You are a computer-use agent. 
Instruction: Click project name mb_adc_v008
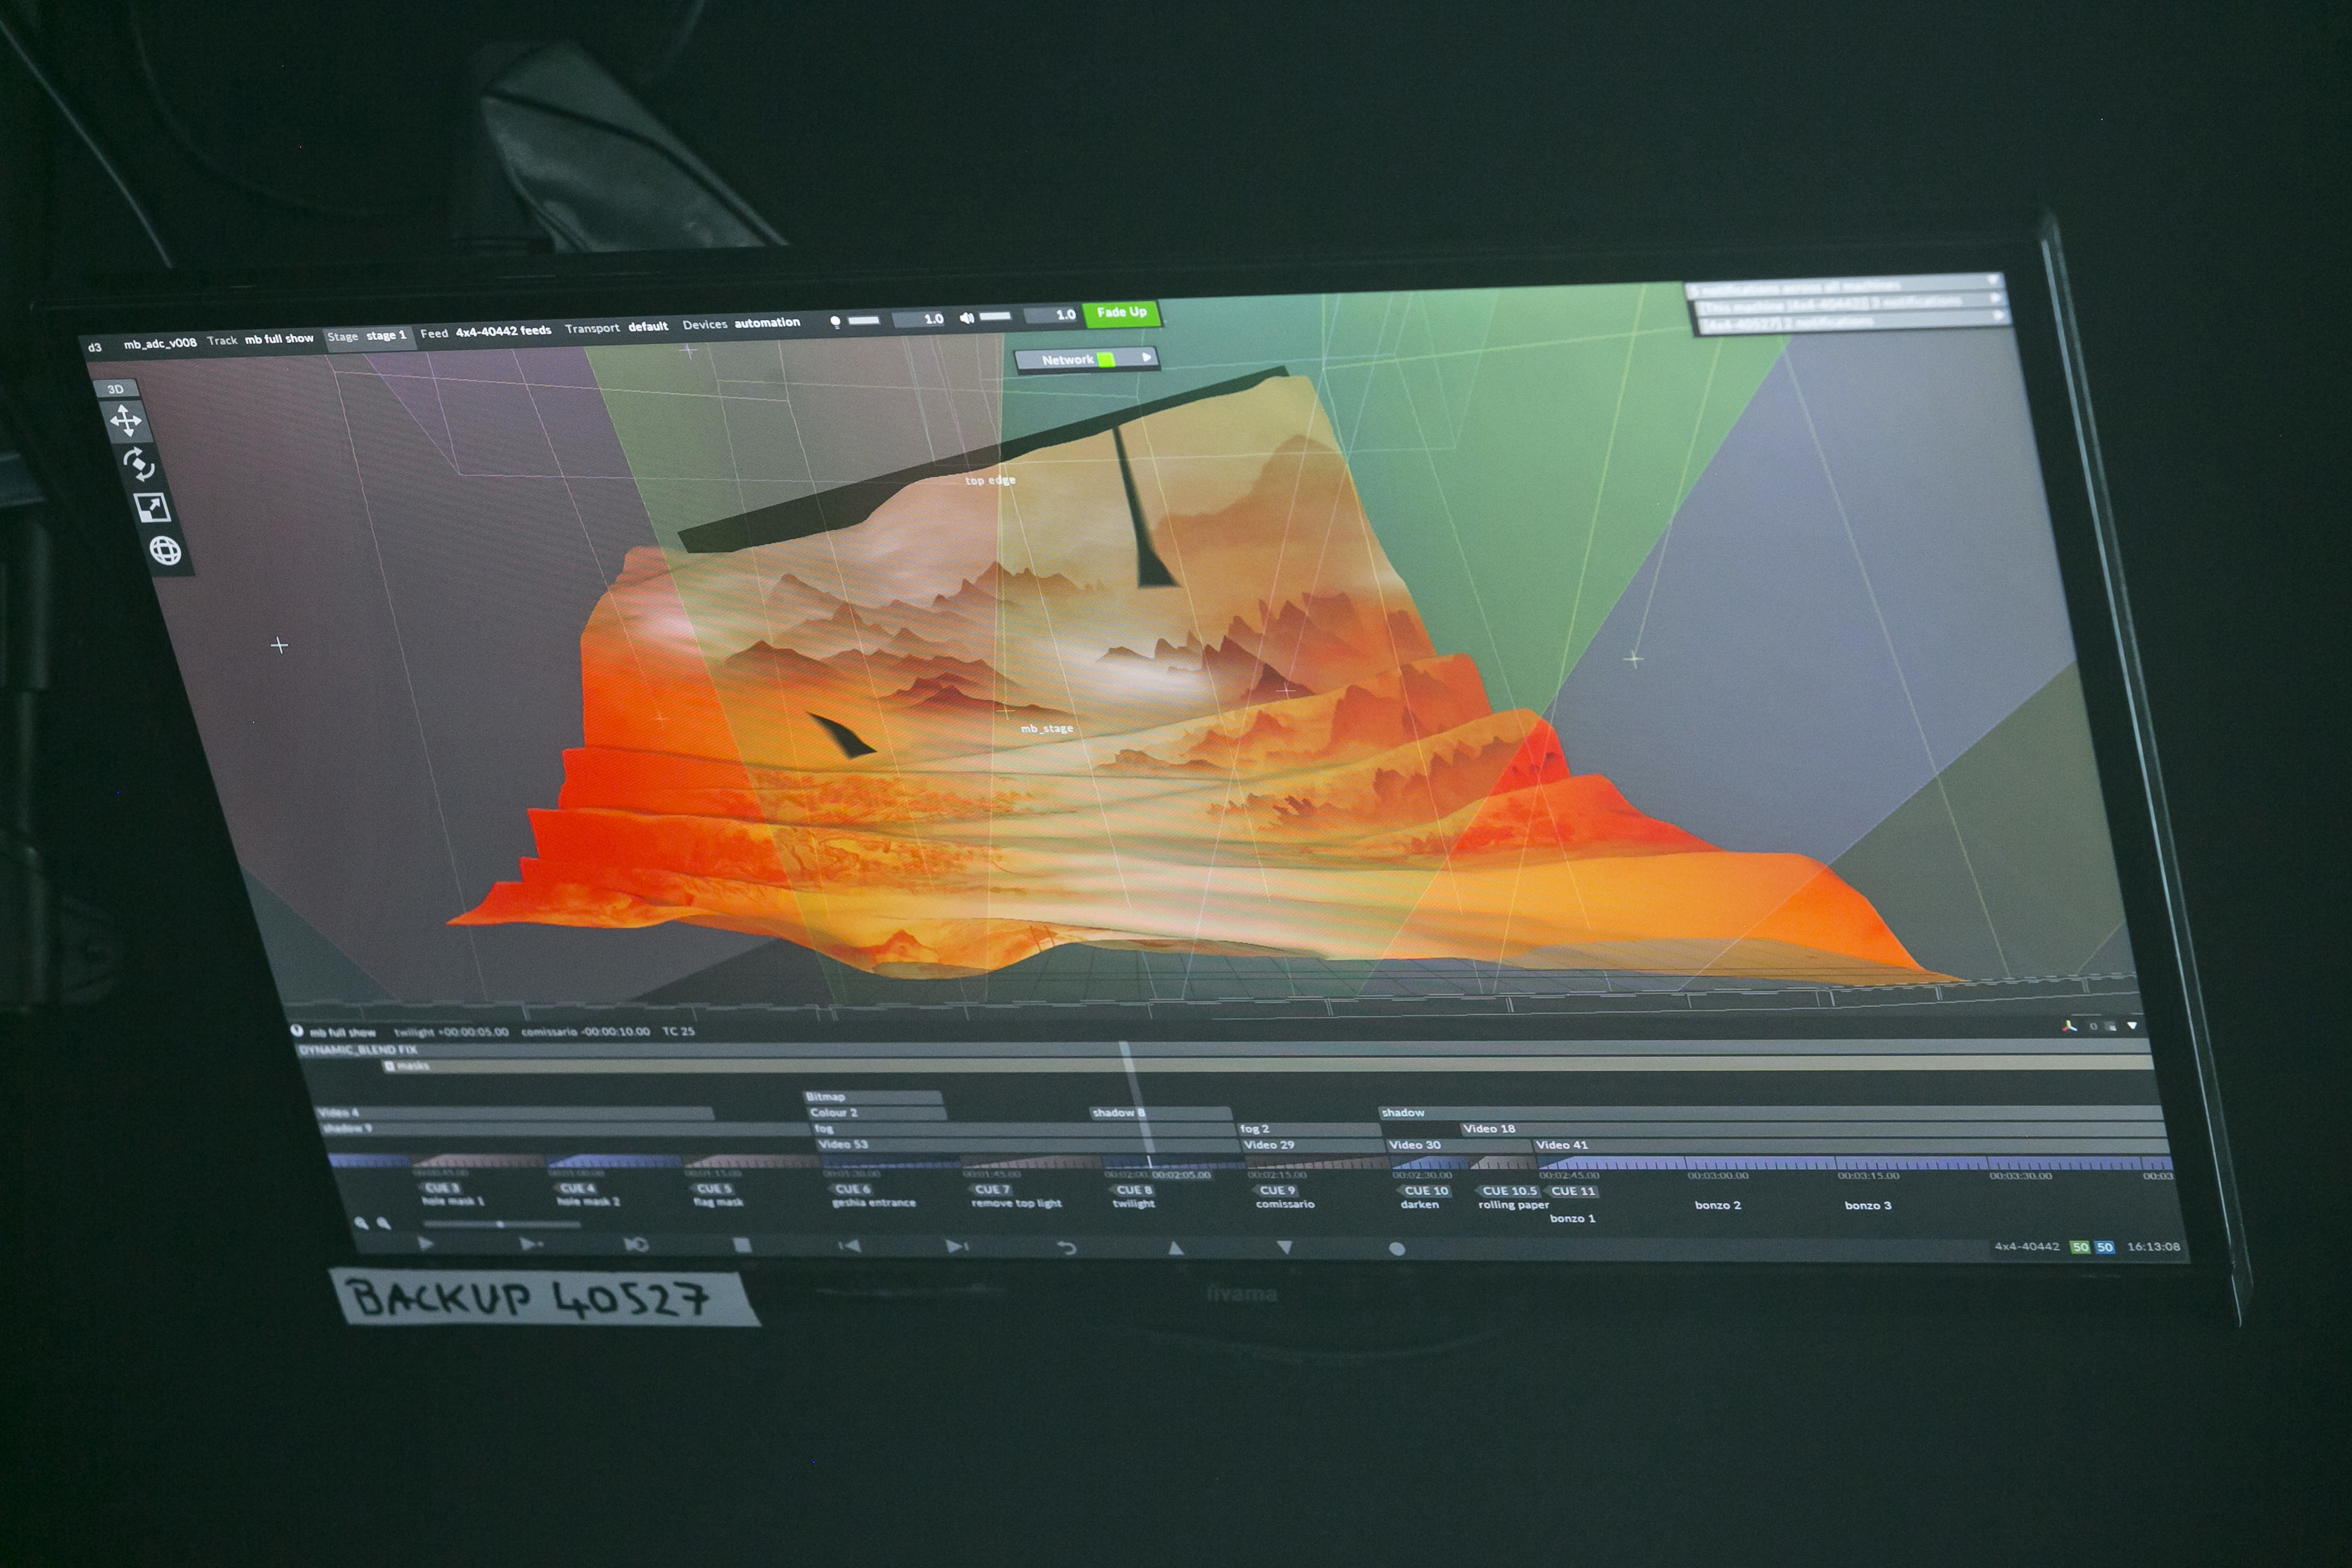160,343
